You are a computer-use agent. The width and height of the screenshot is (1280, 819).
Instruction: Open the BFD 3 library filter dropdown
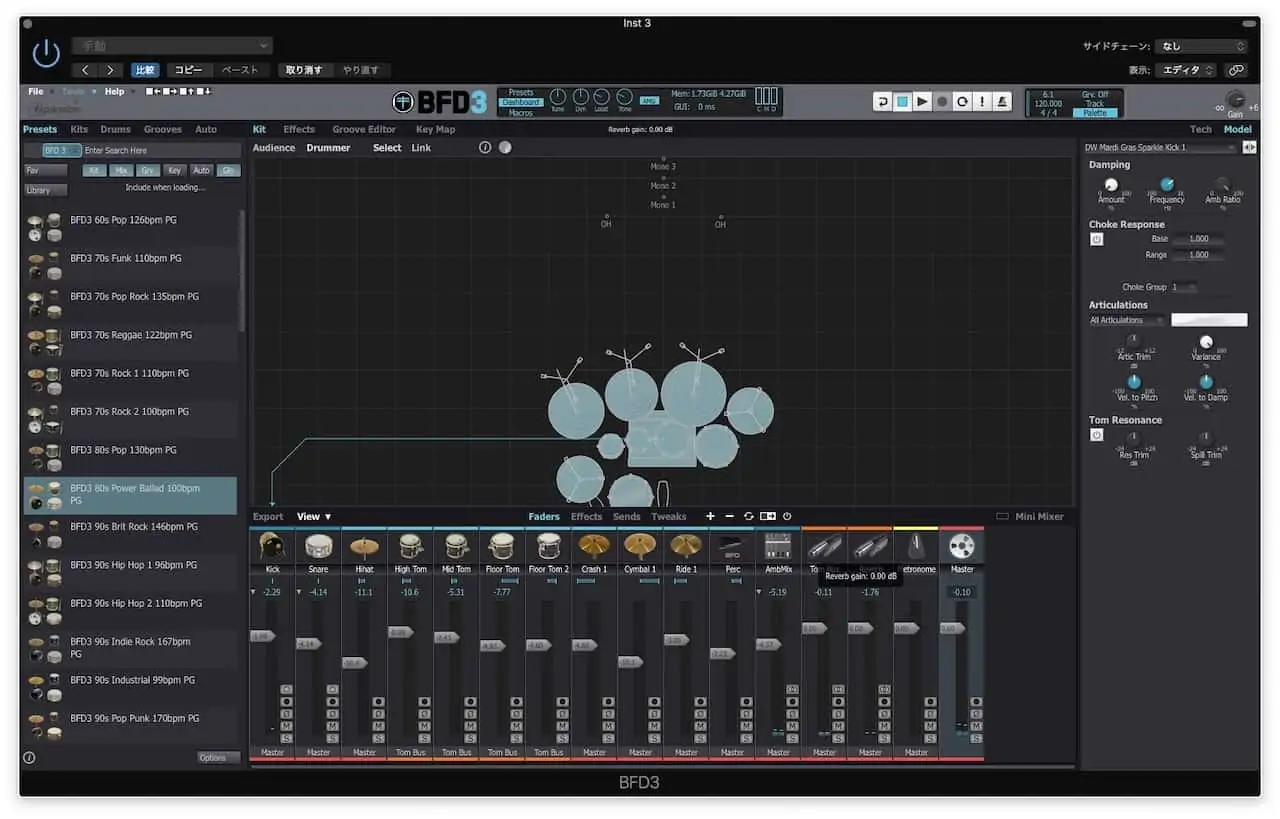61,150
